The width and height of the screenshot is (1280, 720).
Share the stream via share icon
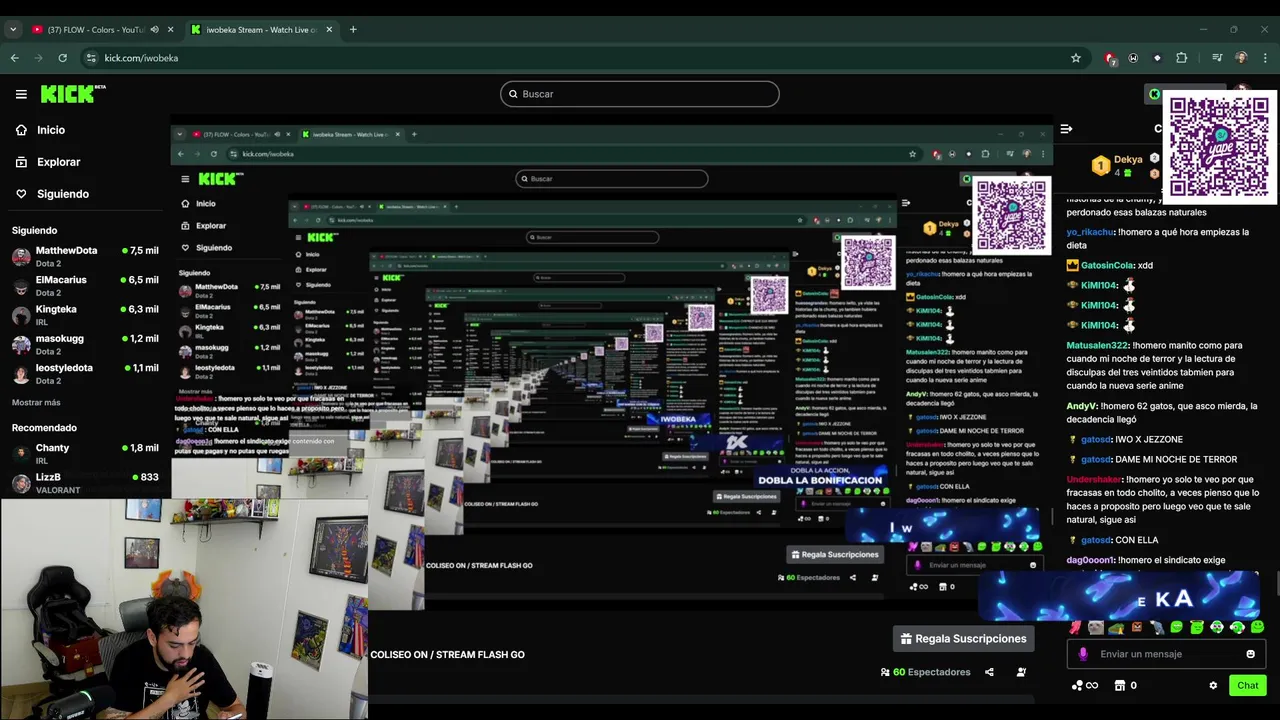point(989,672)
